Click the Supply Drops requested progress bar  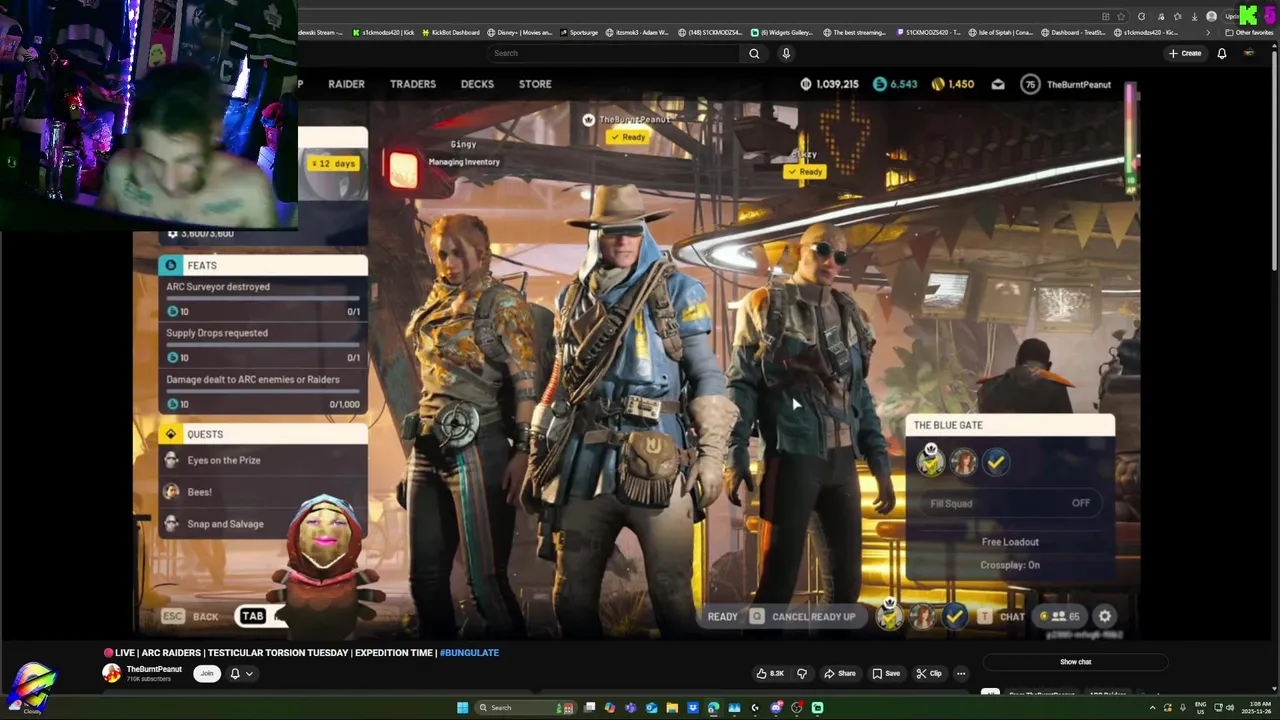point(262,345)
